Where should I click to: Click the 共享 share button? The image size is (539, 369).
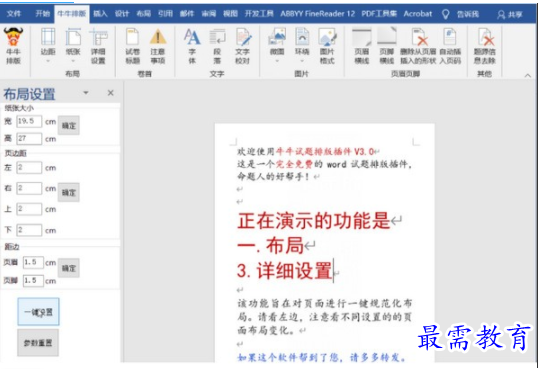click(510, 14)
